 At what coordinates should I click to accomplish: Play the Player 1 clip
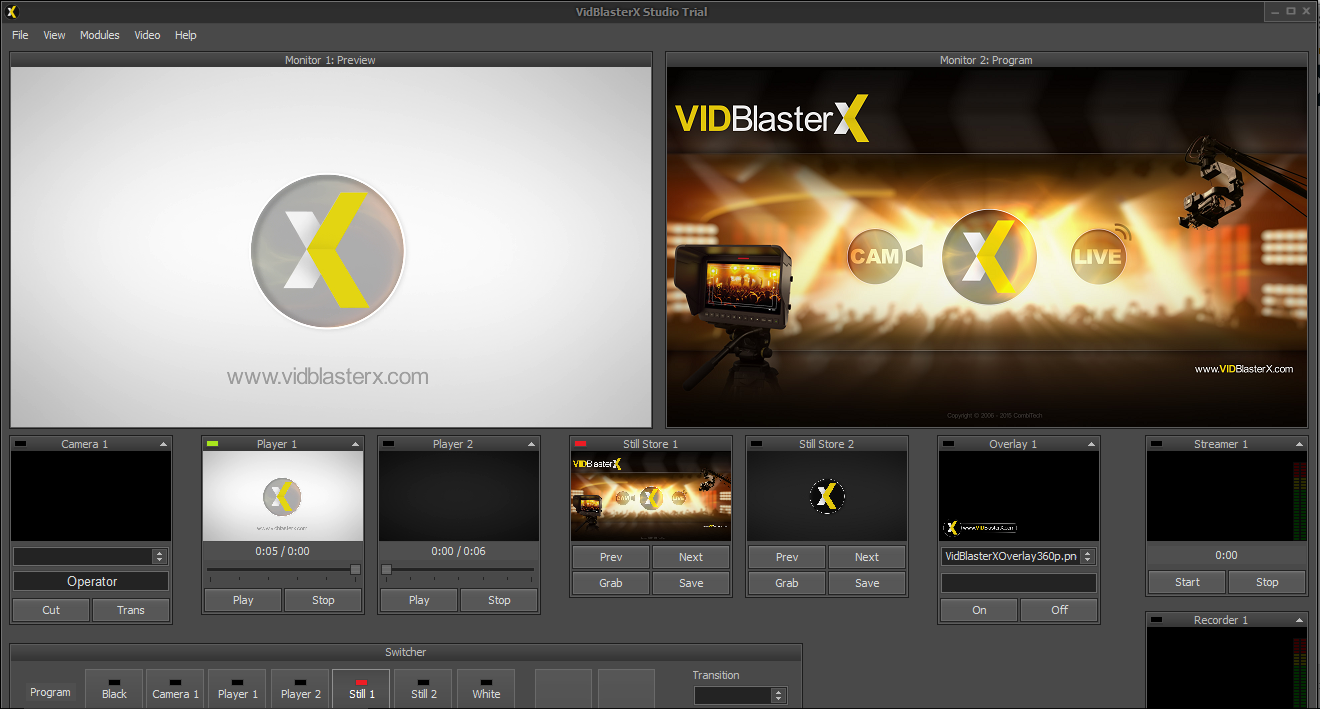tap(243, 600)
